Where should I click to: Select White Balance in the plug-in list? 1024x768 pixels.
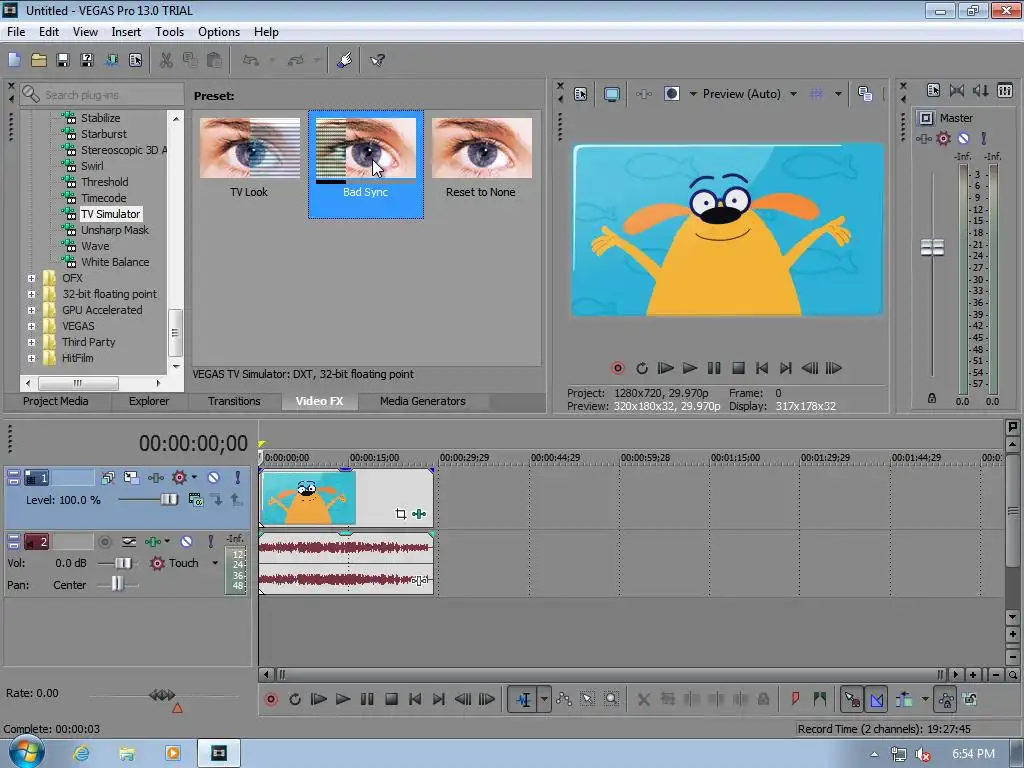click(115, 262)
